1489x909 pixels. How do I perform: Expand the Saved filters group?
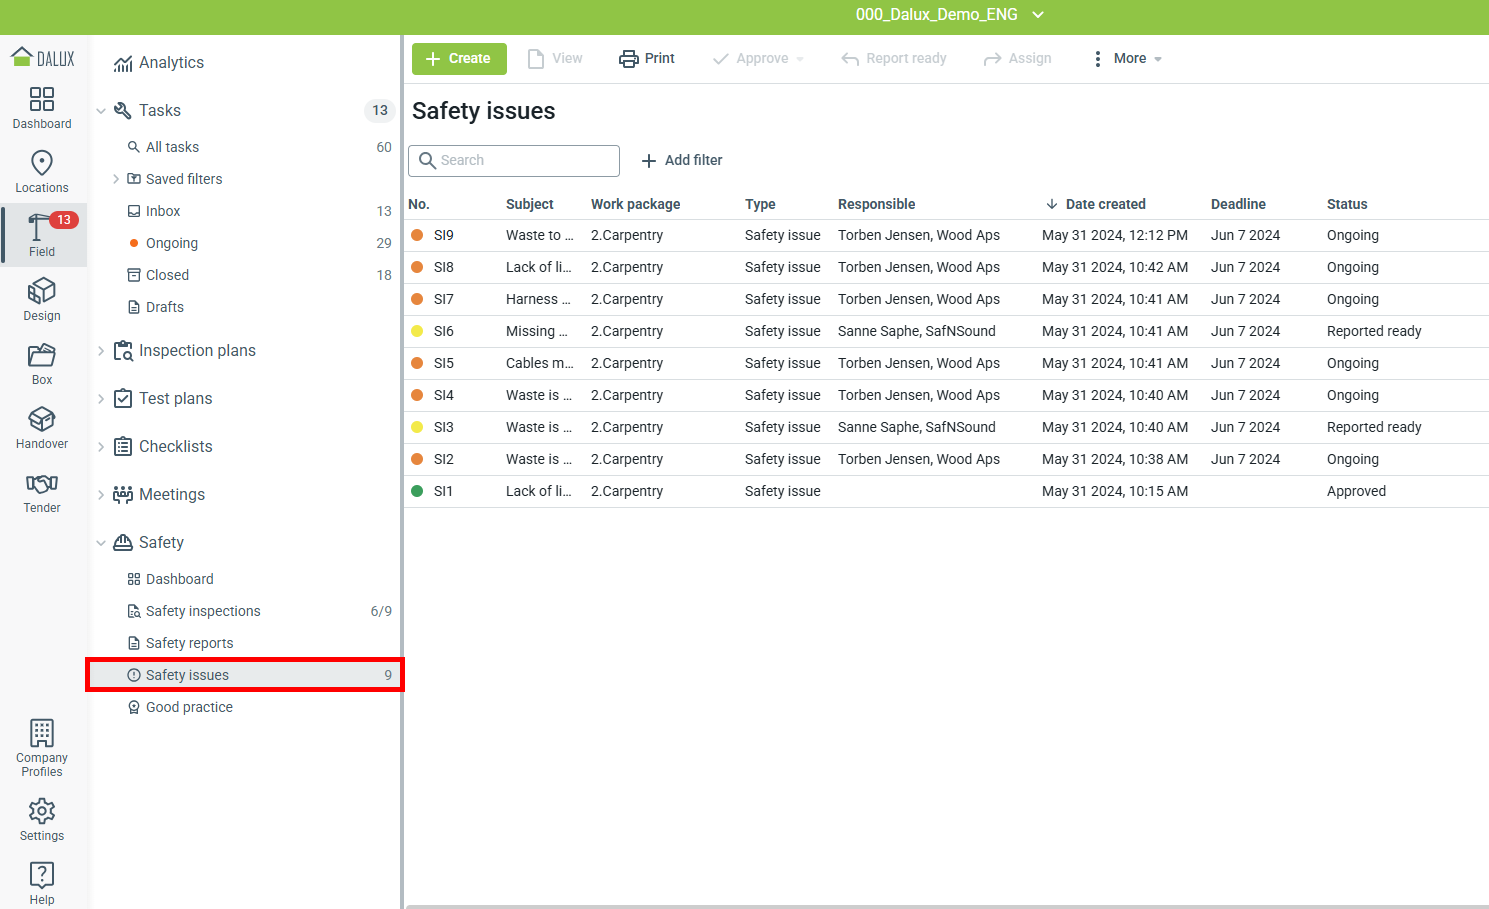[116, 179]
